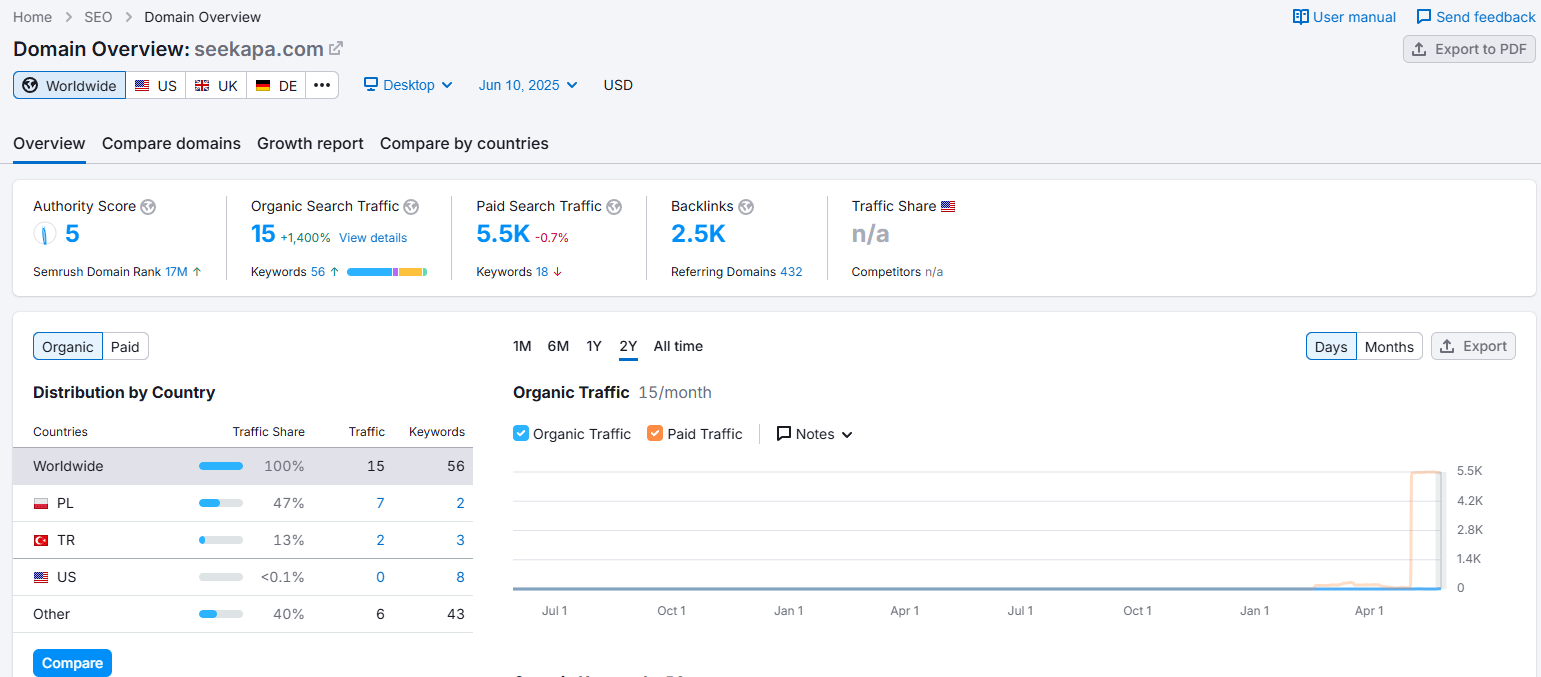Screen dimensions: 1541x677
Task: Select the UK flag database
Action: coord(216,85)
